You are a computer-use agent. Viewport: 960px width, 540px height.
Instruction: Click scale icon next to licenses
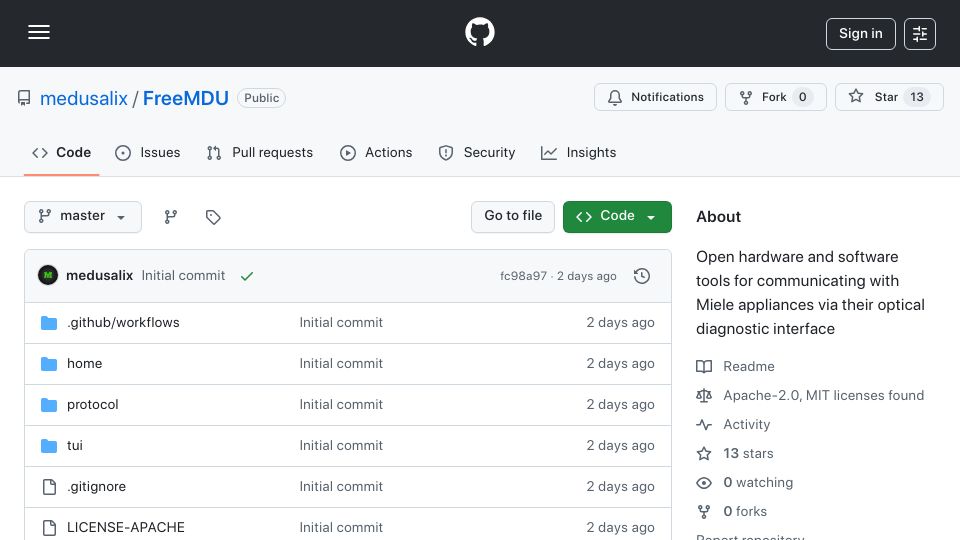pyautogui.click(x=704, y=396)
